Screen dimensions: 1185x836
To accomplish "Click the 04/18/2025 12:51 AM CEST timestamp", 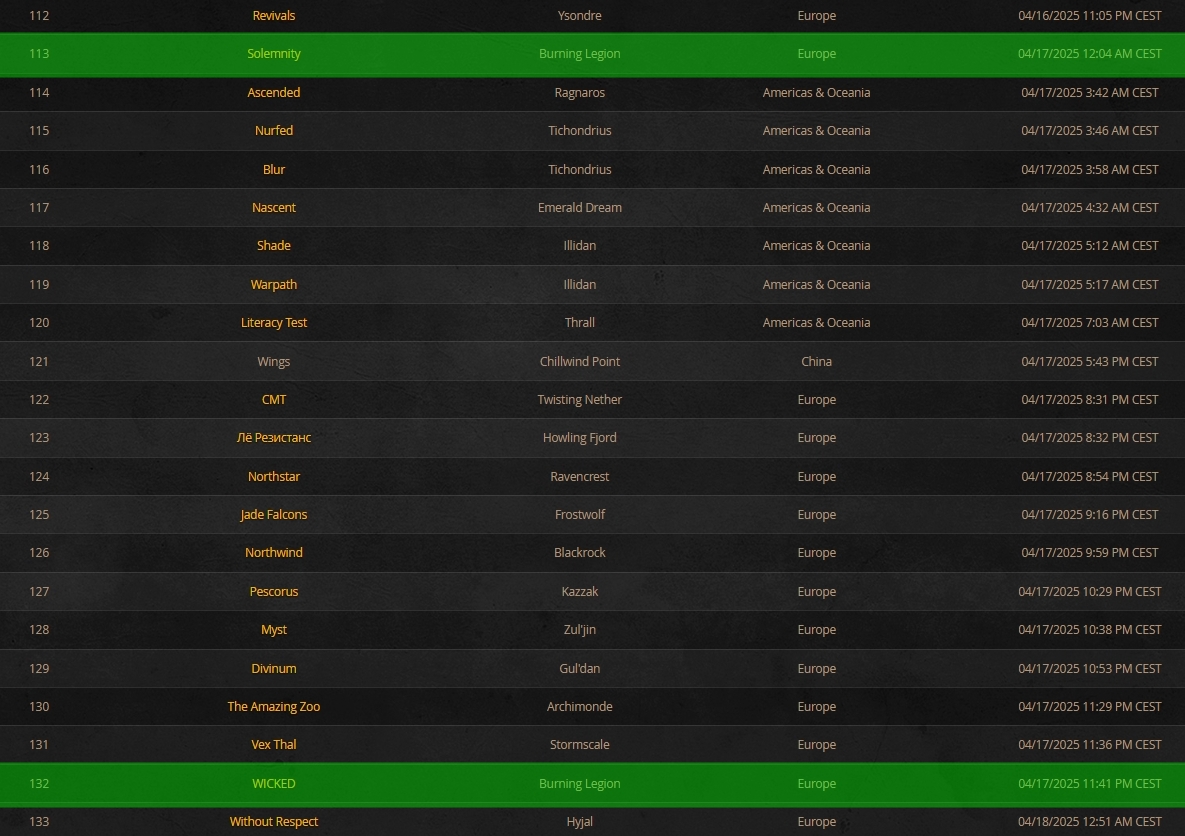I will click(1090, 822).
